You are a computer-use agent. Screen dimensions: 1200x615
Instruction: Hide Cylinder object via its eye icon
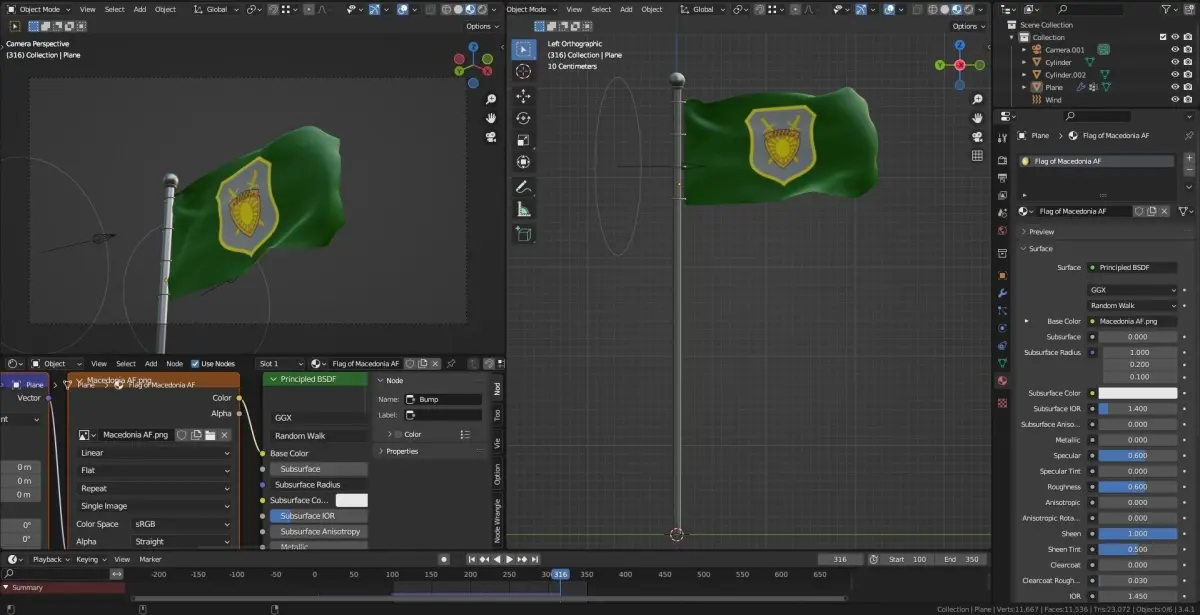click(1175, 62)
